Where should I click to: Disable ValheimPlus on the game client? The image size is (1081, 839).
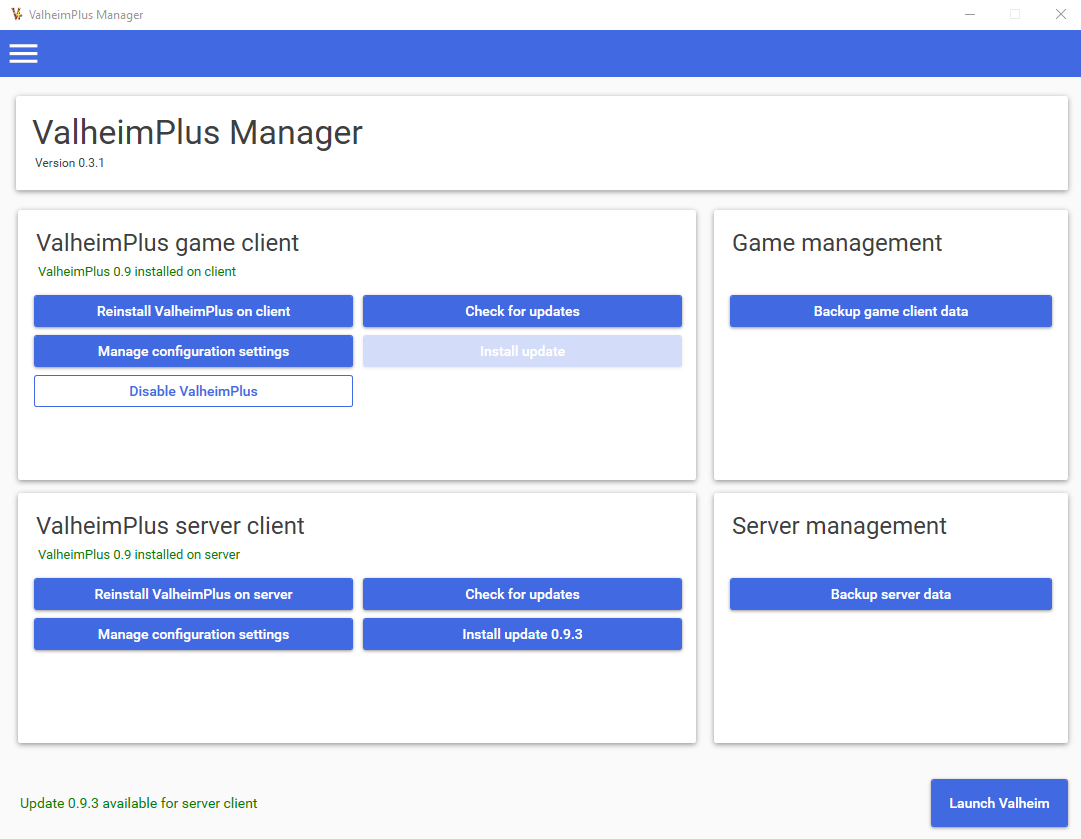(x=193, y=391)
